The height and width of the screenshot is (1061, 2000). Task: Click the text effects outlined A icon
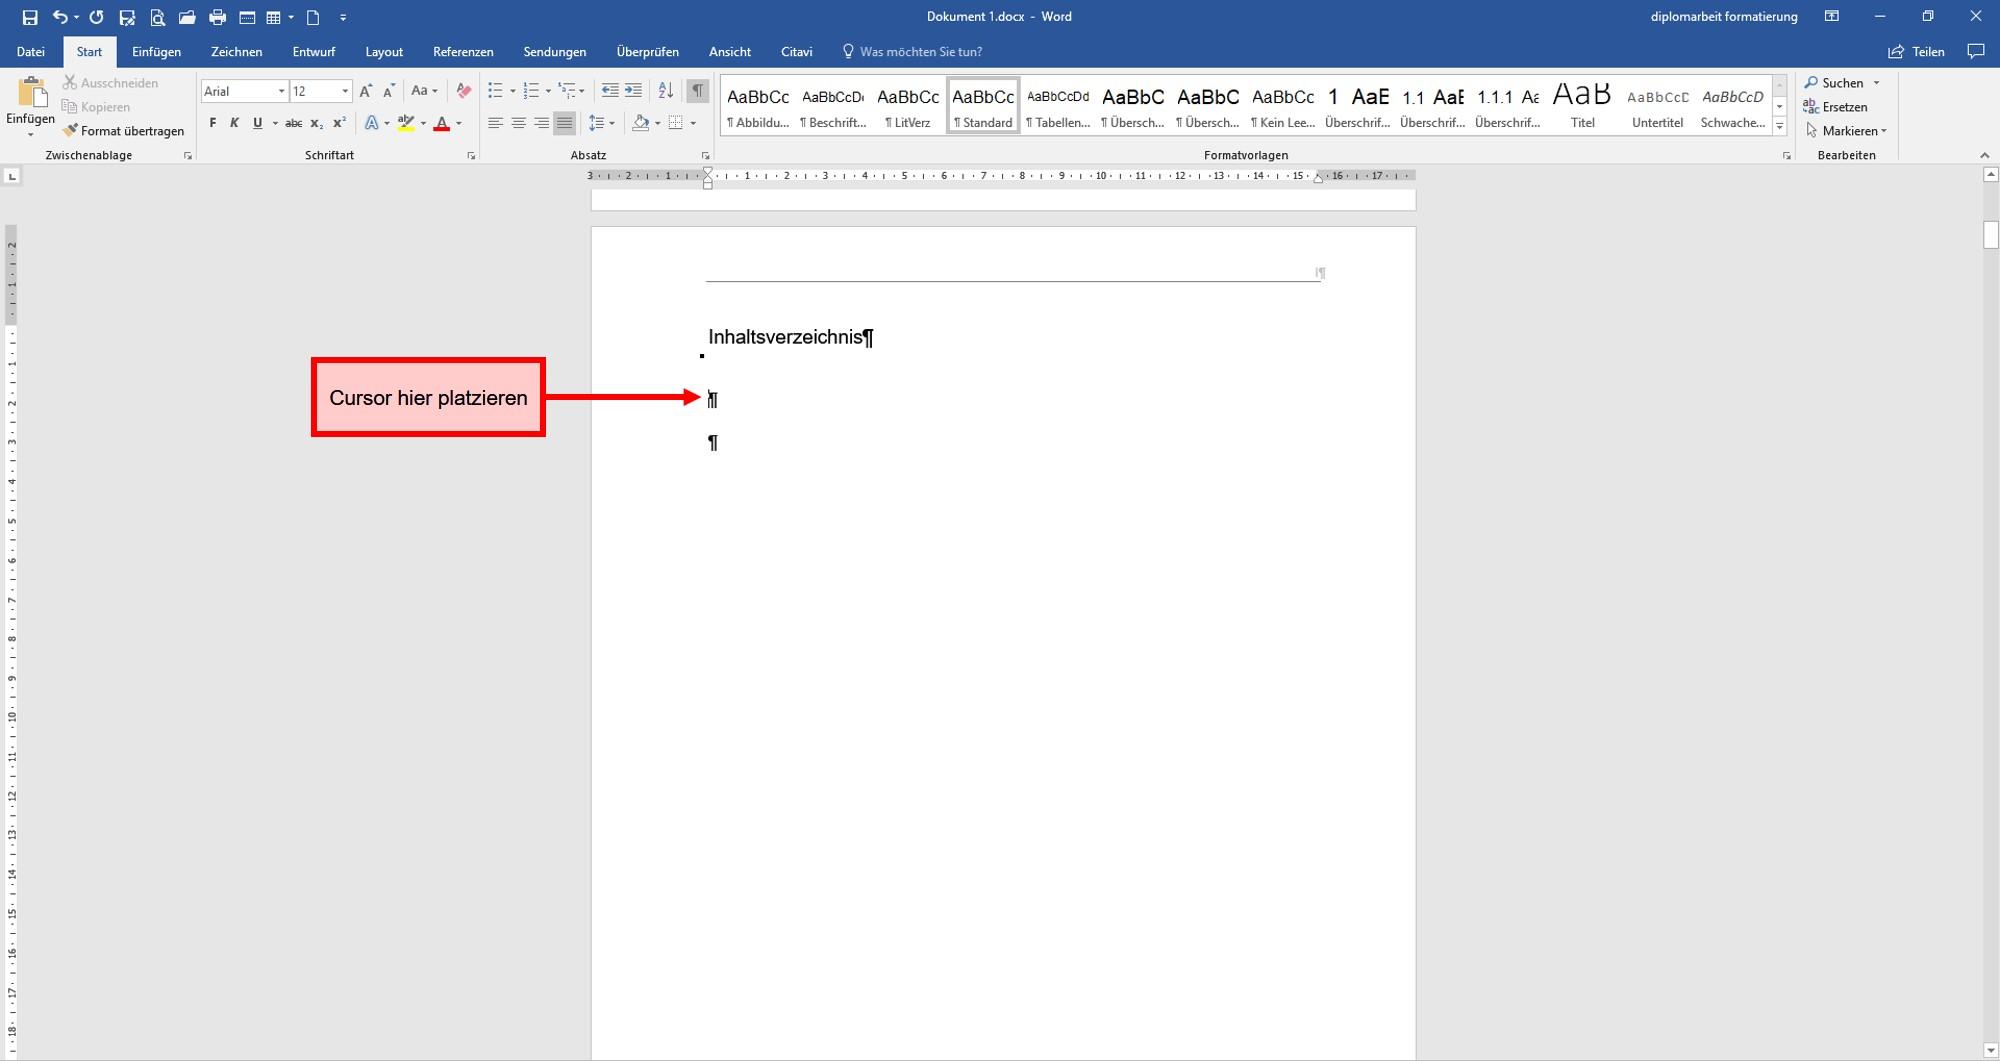click(x=372, y=123)
